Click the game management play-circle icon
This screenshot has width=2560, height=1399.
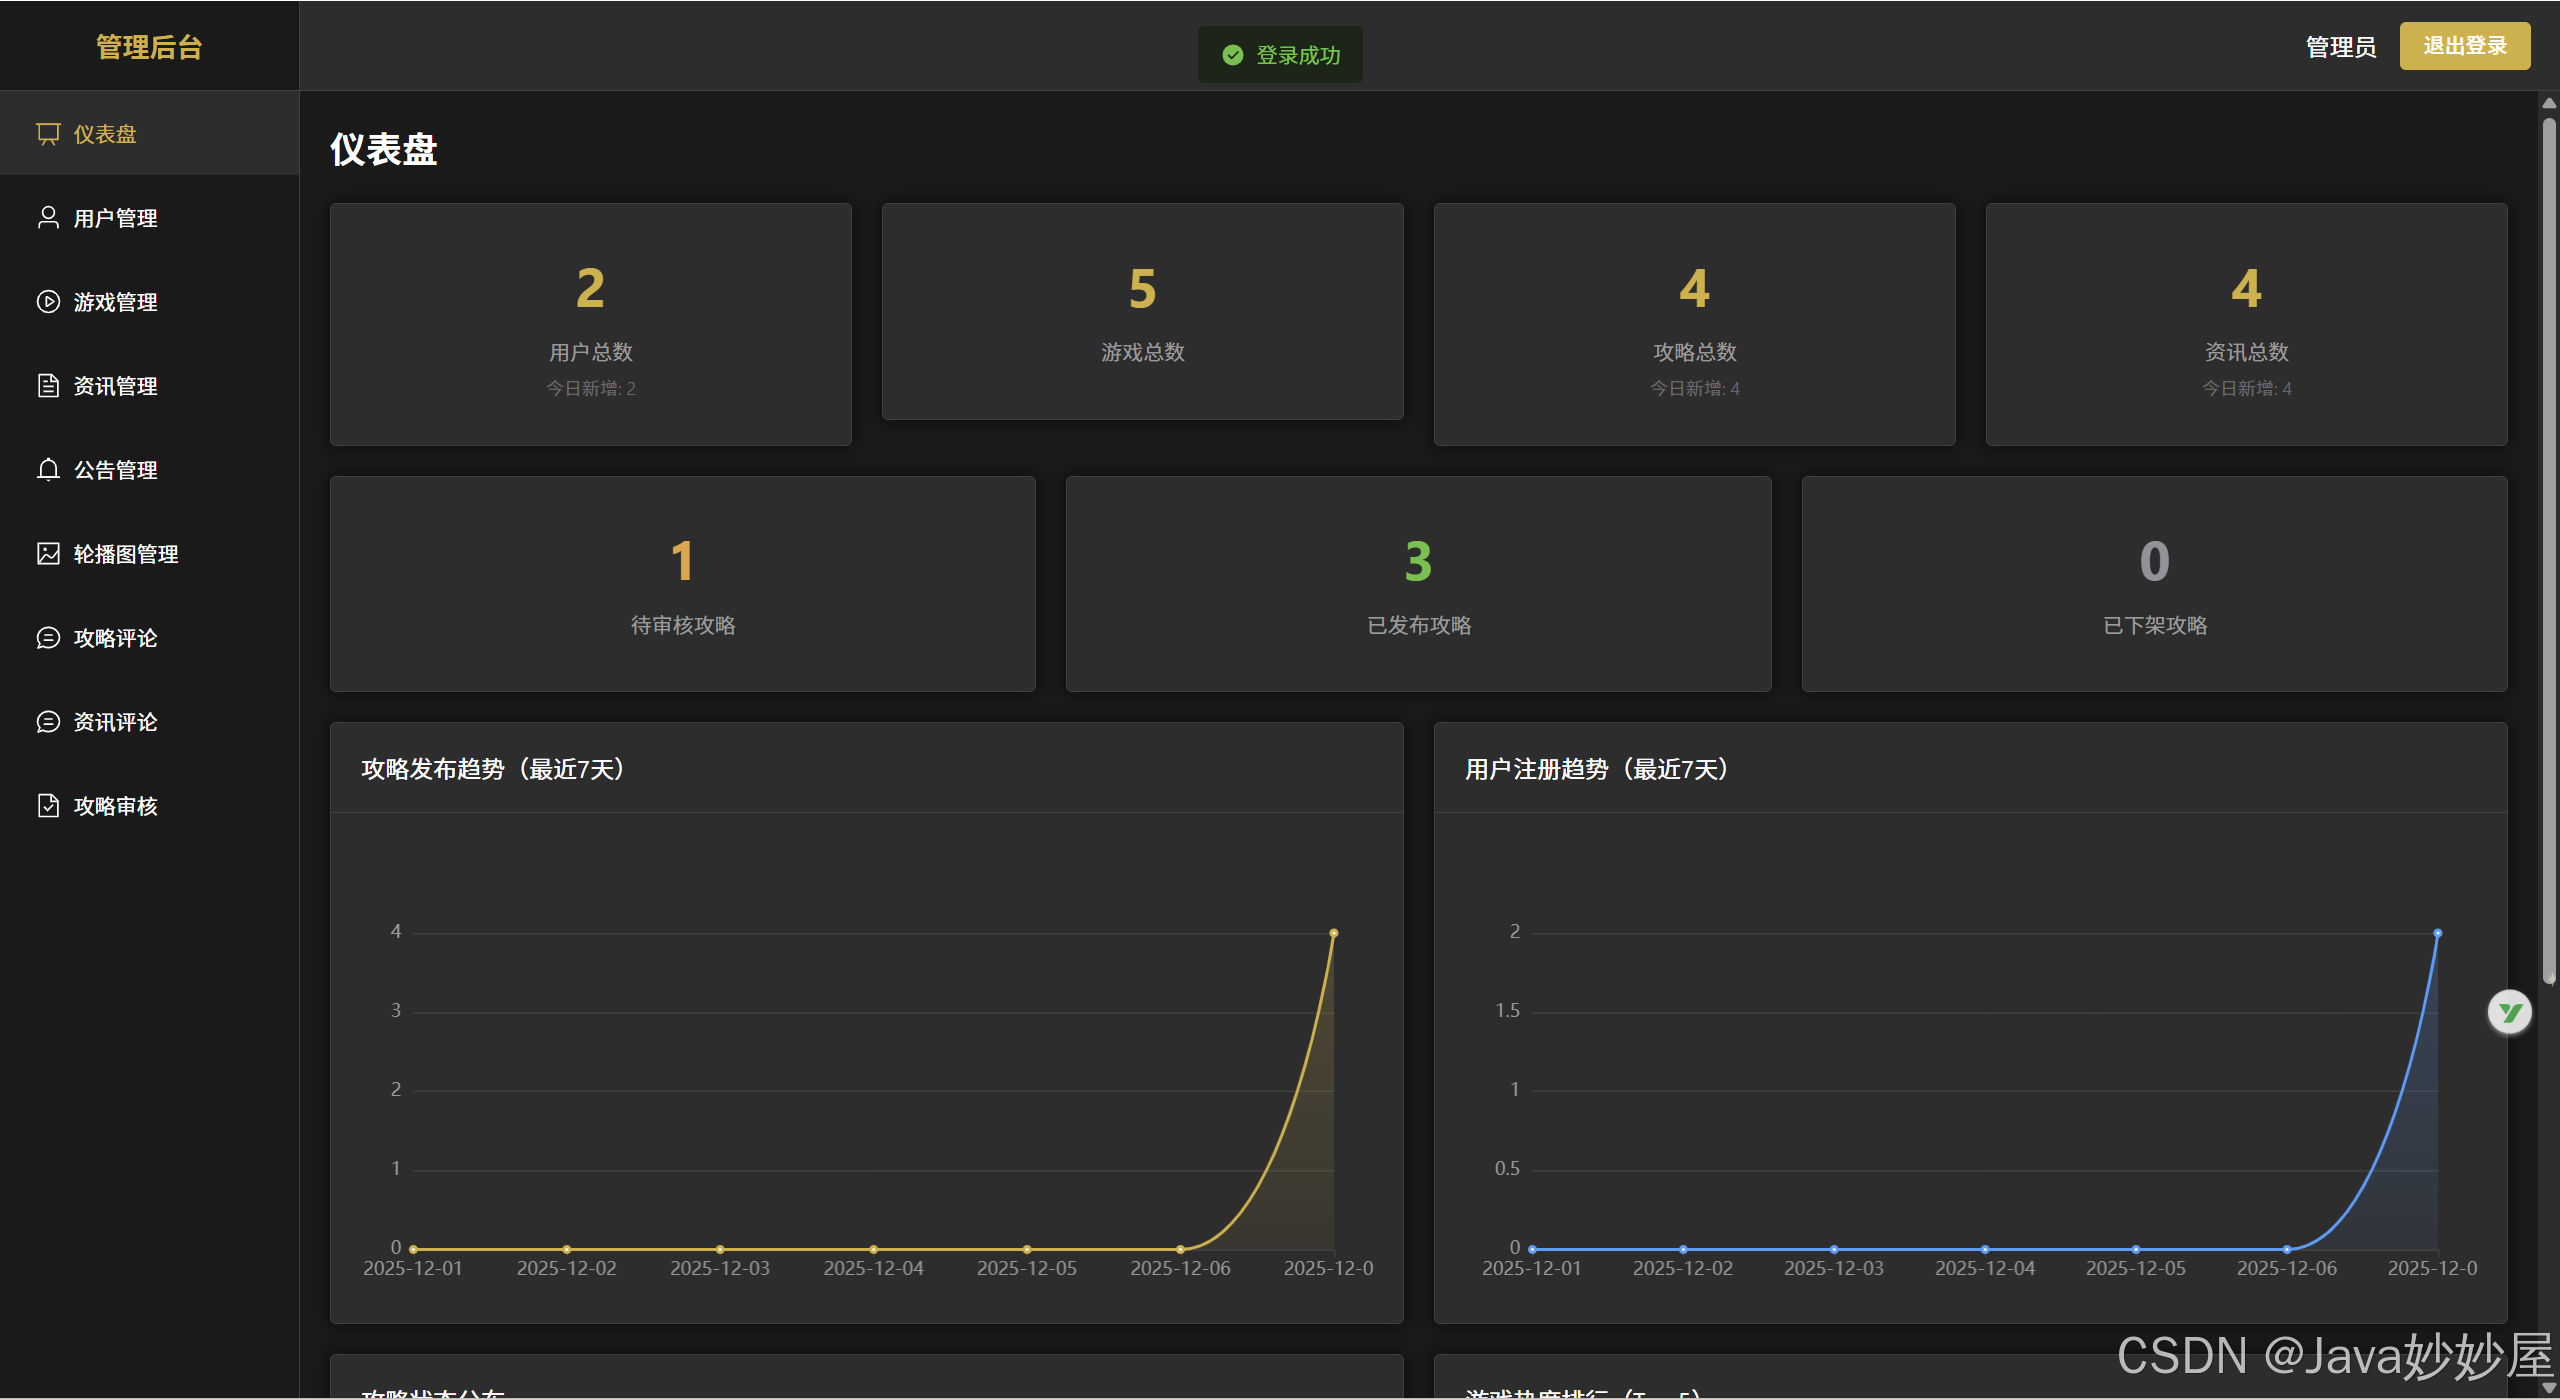48,302
